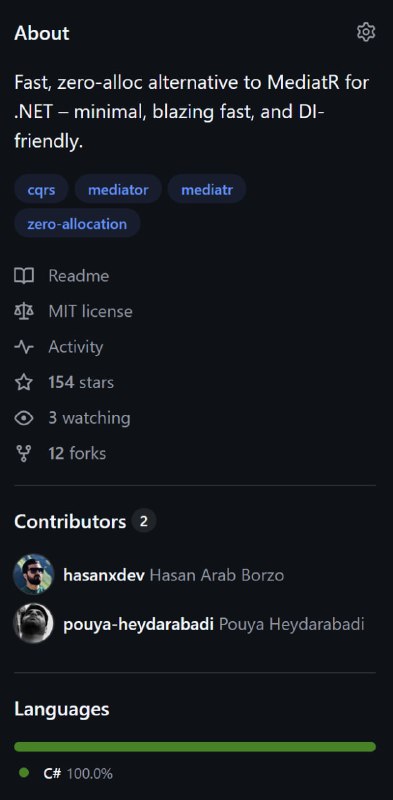Viewport: 393px width, 800px height.
Task: Open hasanxdev's avatar picture
Action: pos(34,574)
